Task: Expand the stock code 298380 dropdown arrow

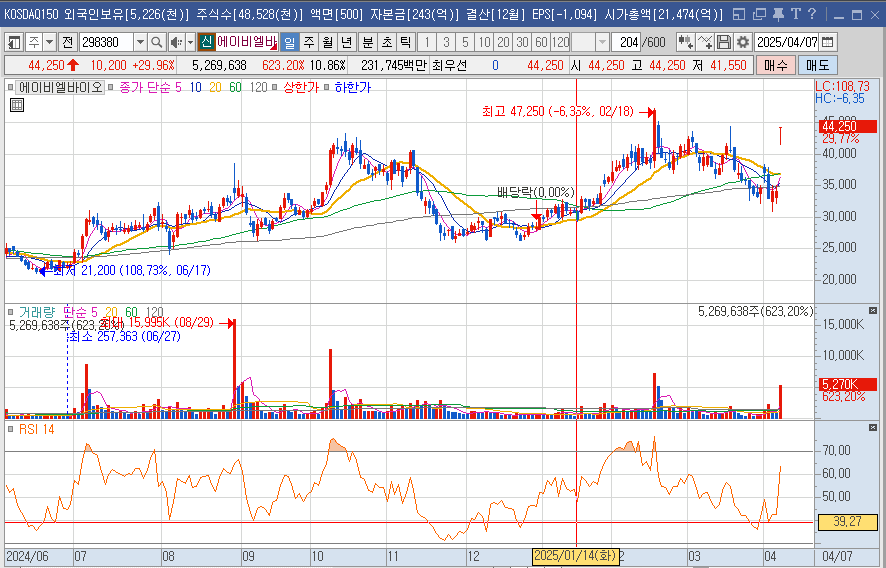Action: click(x=140, y=42)
